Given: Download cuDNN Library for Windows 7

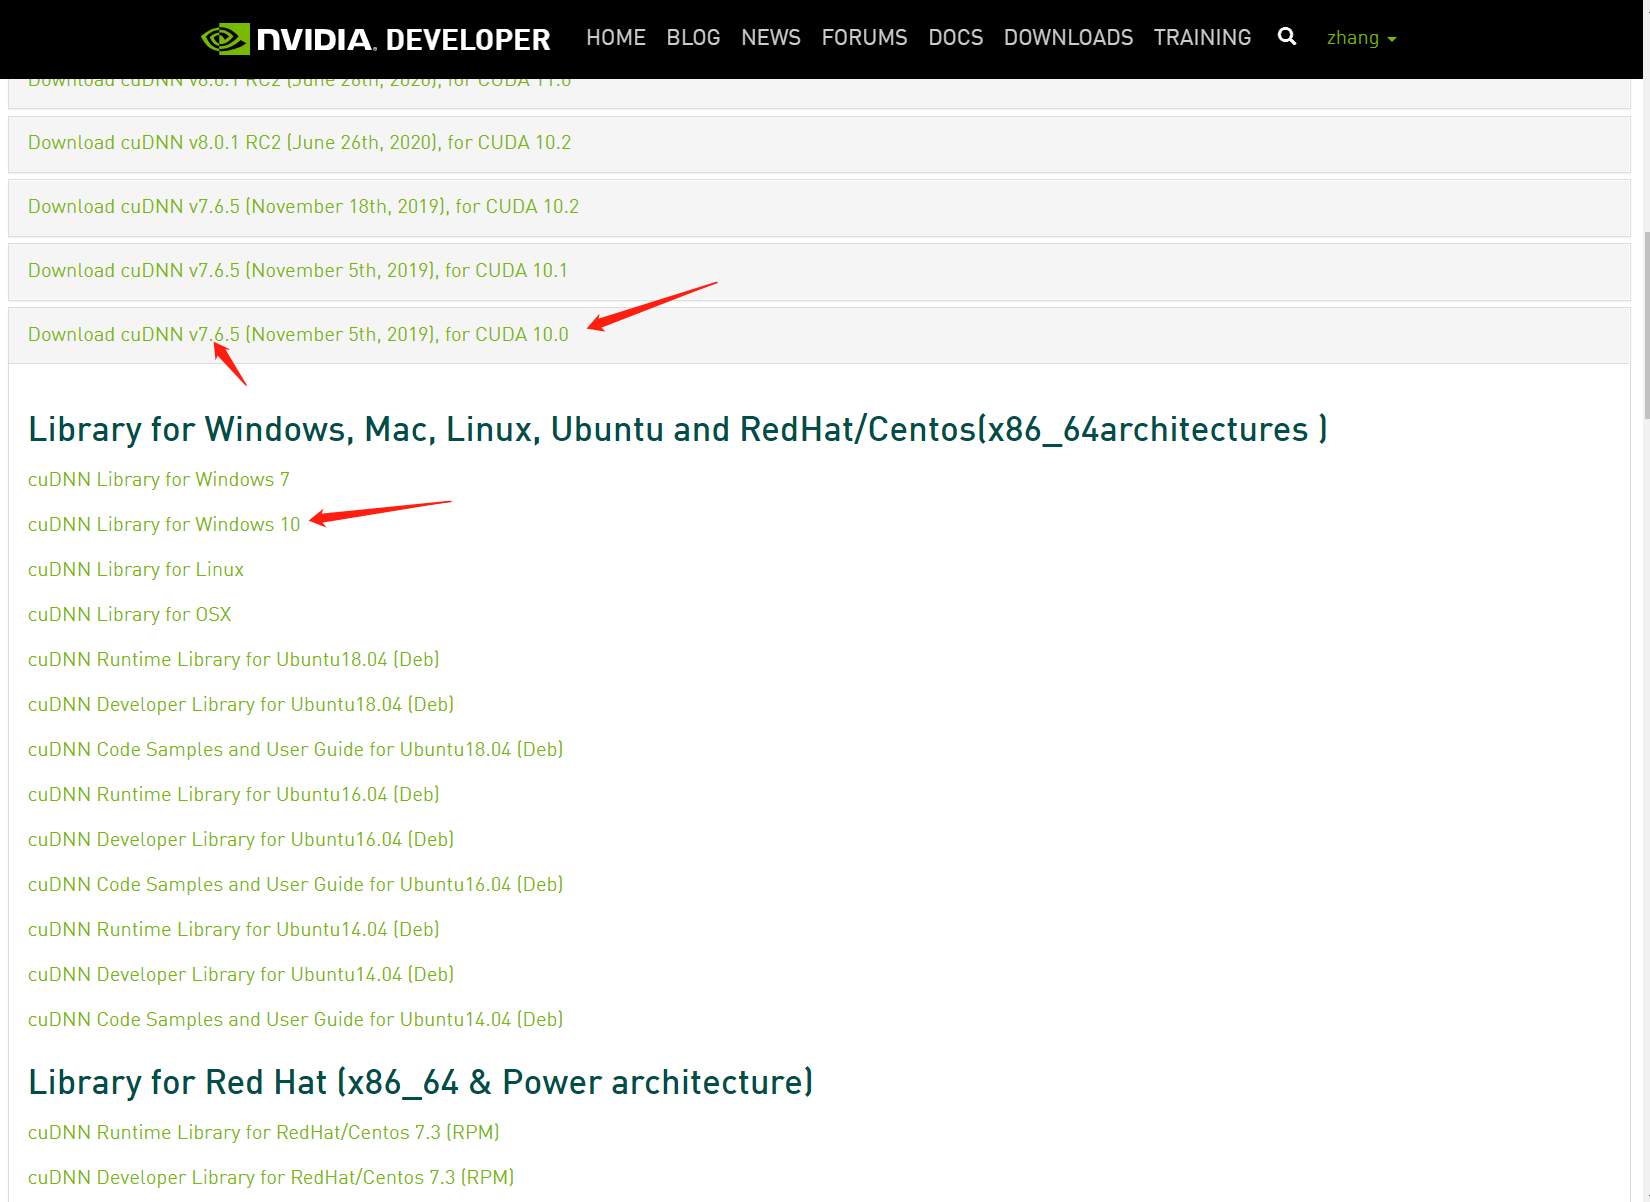Looking at the screenshot, I should (159, 480).
